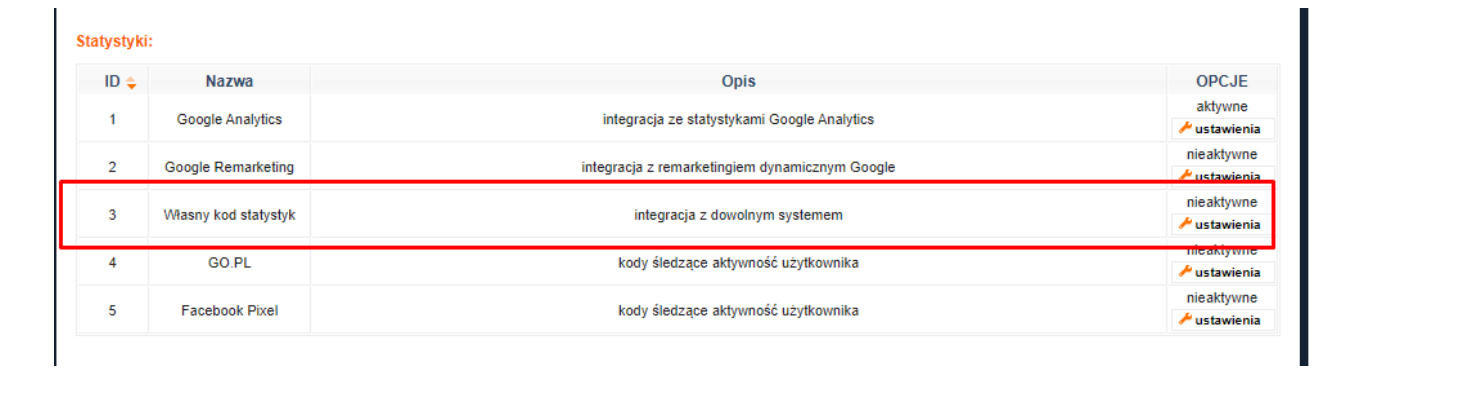
Task: Click 'nieaktywne' status of Google Remarketing
Action: tap(1222, 154)
